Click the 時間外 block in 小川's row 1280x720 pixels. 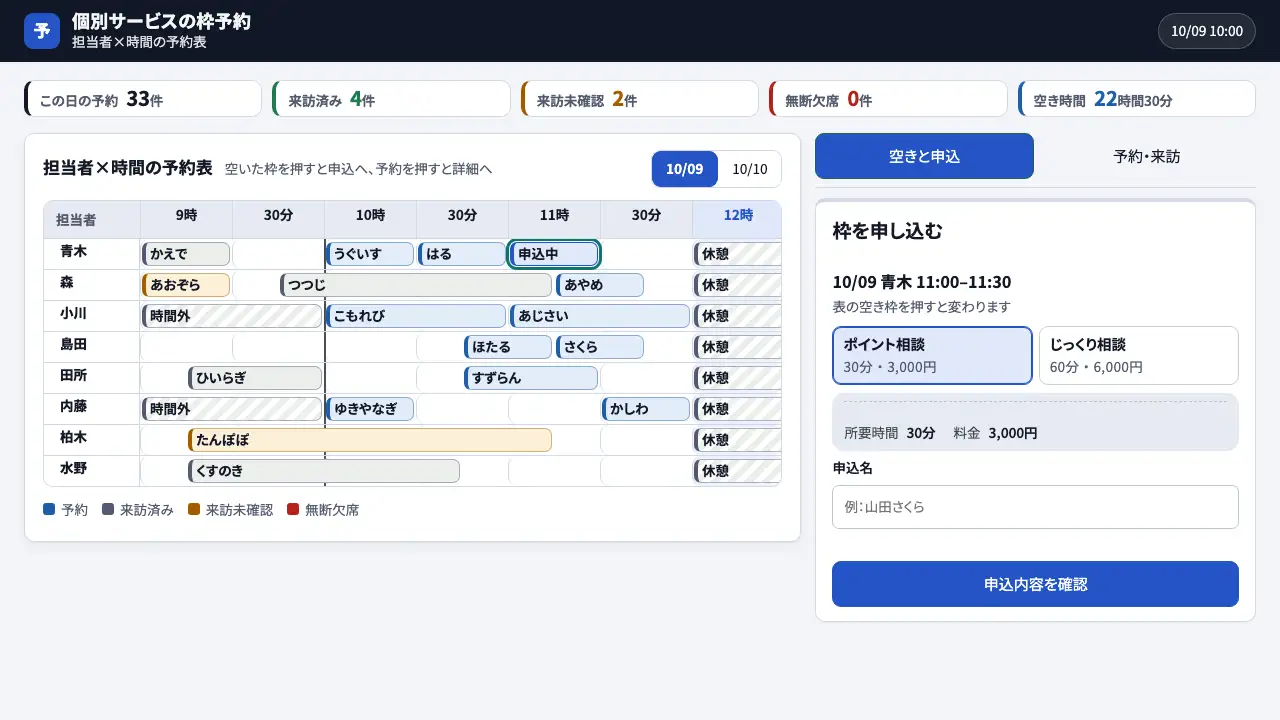(232, 316)
